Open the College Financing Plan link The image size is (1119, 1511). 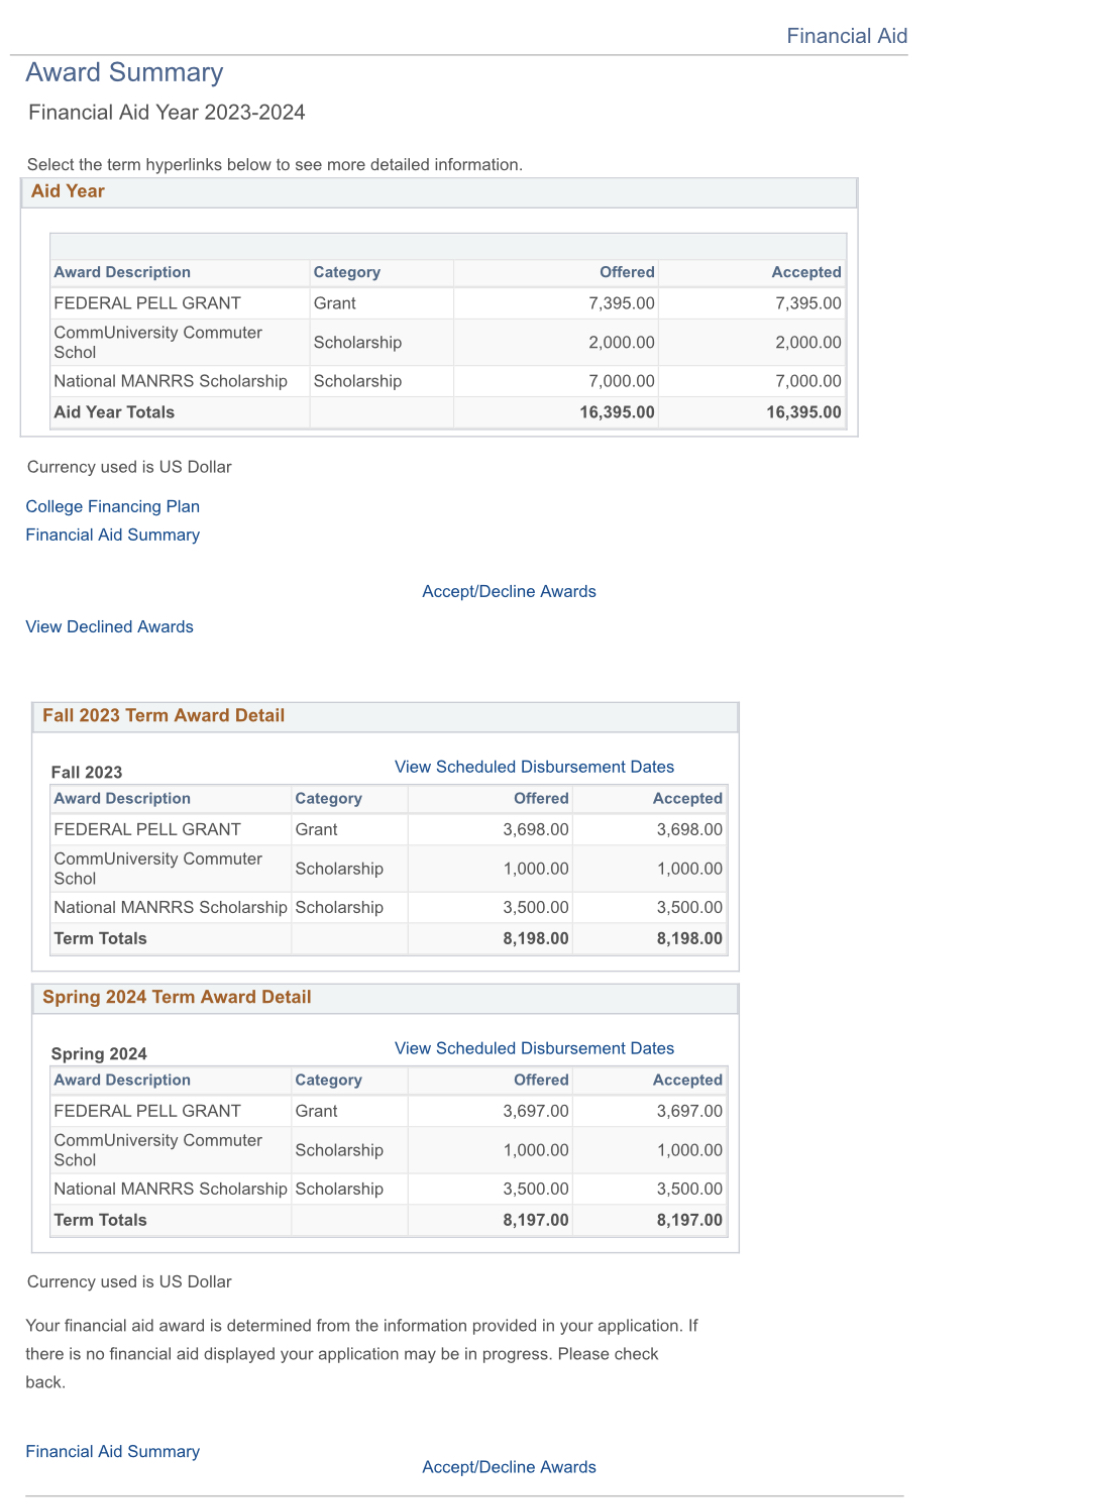click(x=113, y=506)
